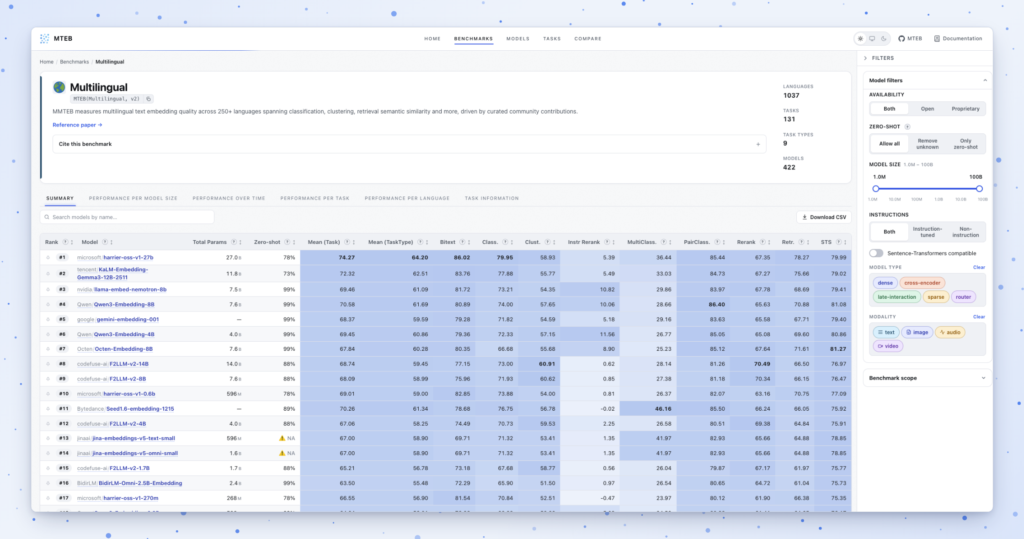
Task: Select row circle for harrier-oss-v1-27b
Action: (48, 257)
